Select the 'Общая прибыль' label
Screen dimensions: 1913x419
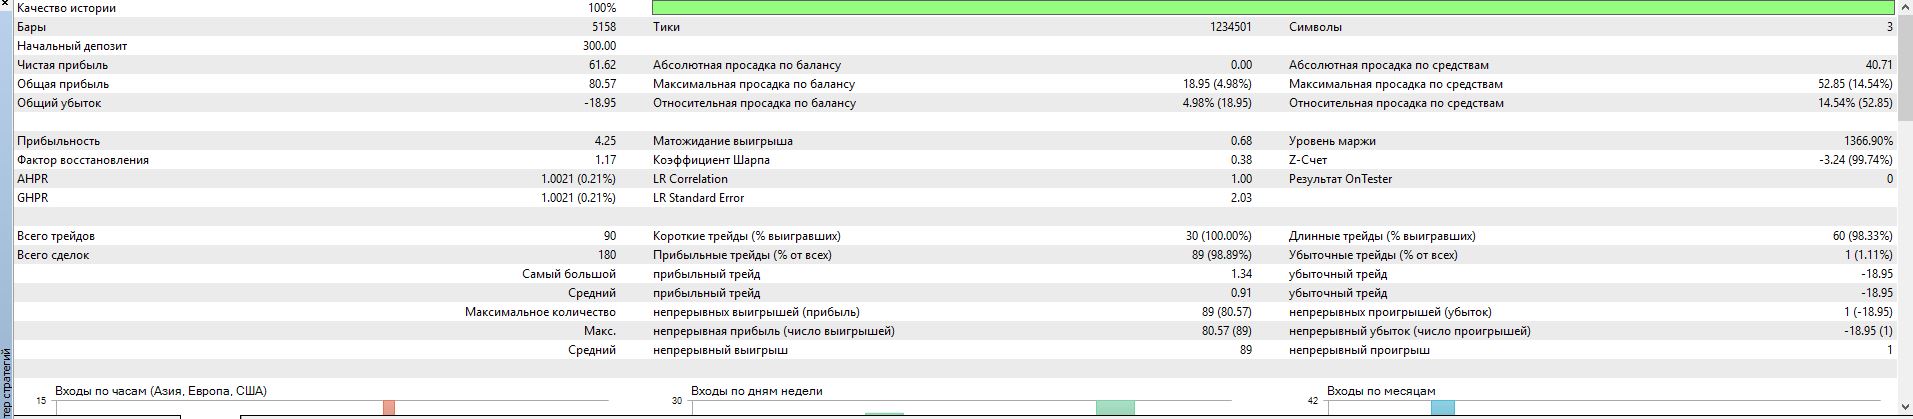point(63,84)
